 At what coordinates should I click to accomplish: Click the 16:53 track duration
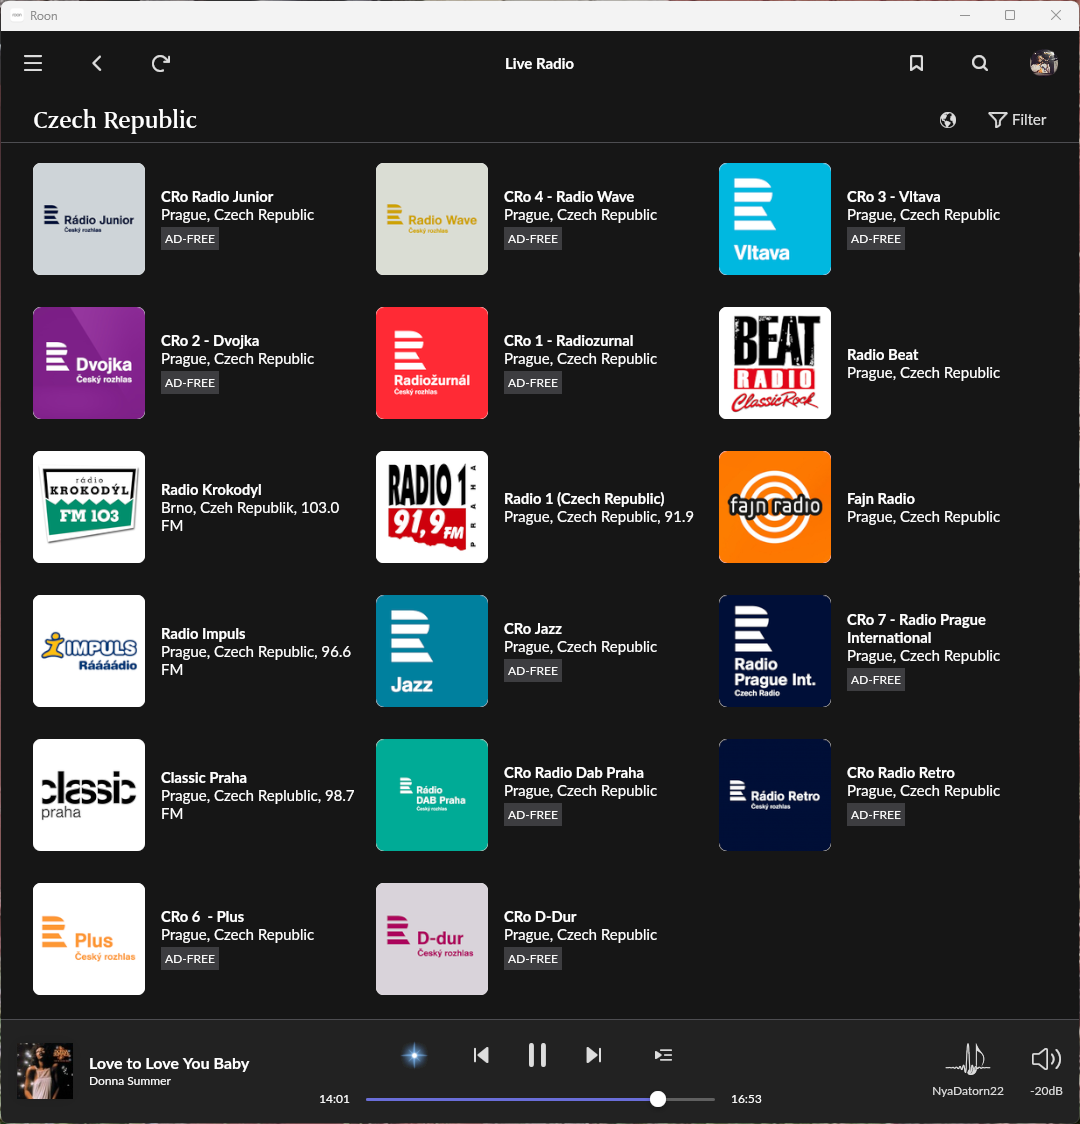point(746,1099)
